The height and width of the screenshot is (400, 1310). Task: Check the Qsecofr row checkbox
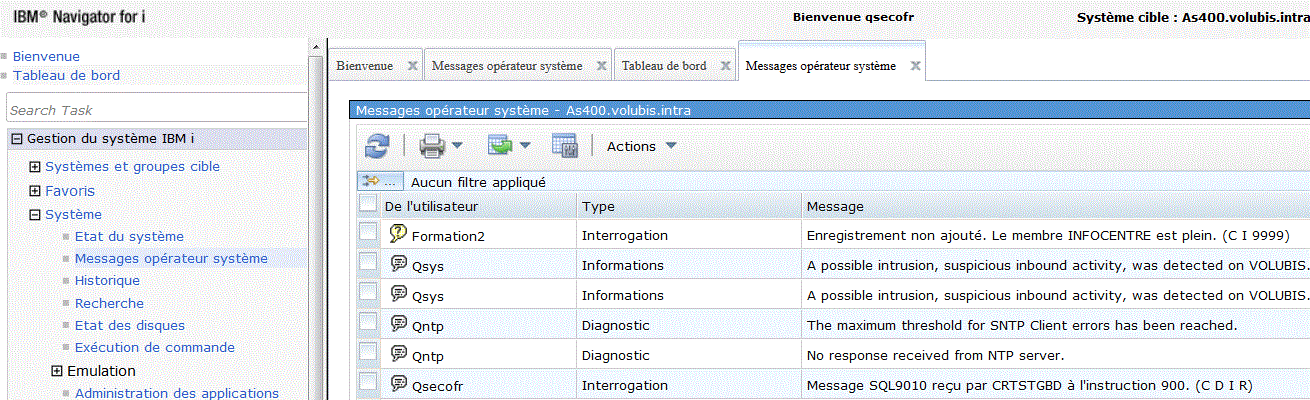[368, 382]
